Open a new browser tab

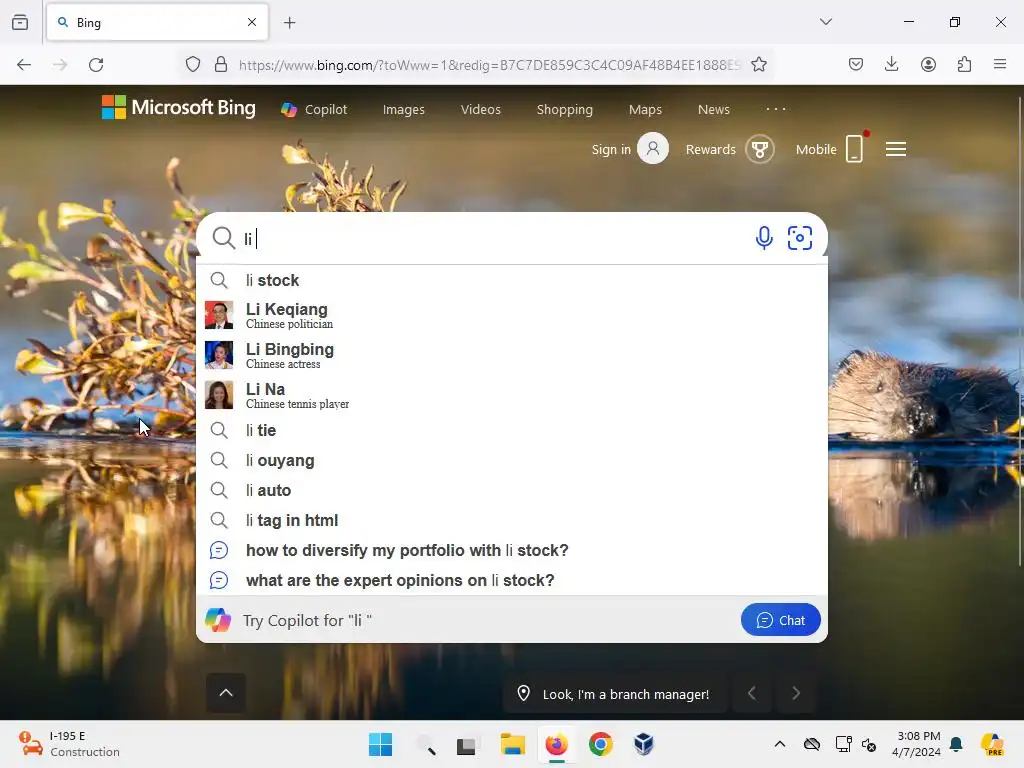pyautogui.click(x=290, y=23)
